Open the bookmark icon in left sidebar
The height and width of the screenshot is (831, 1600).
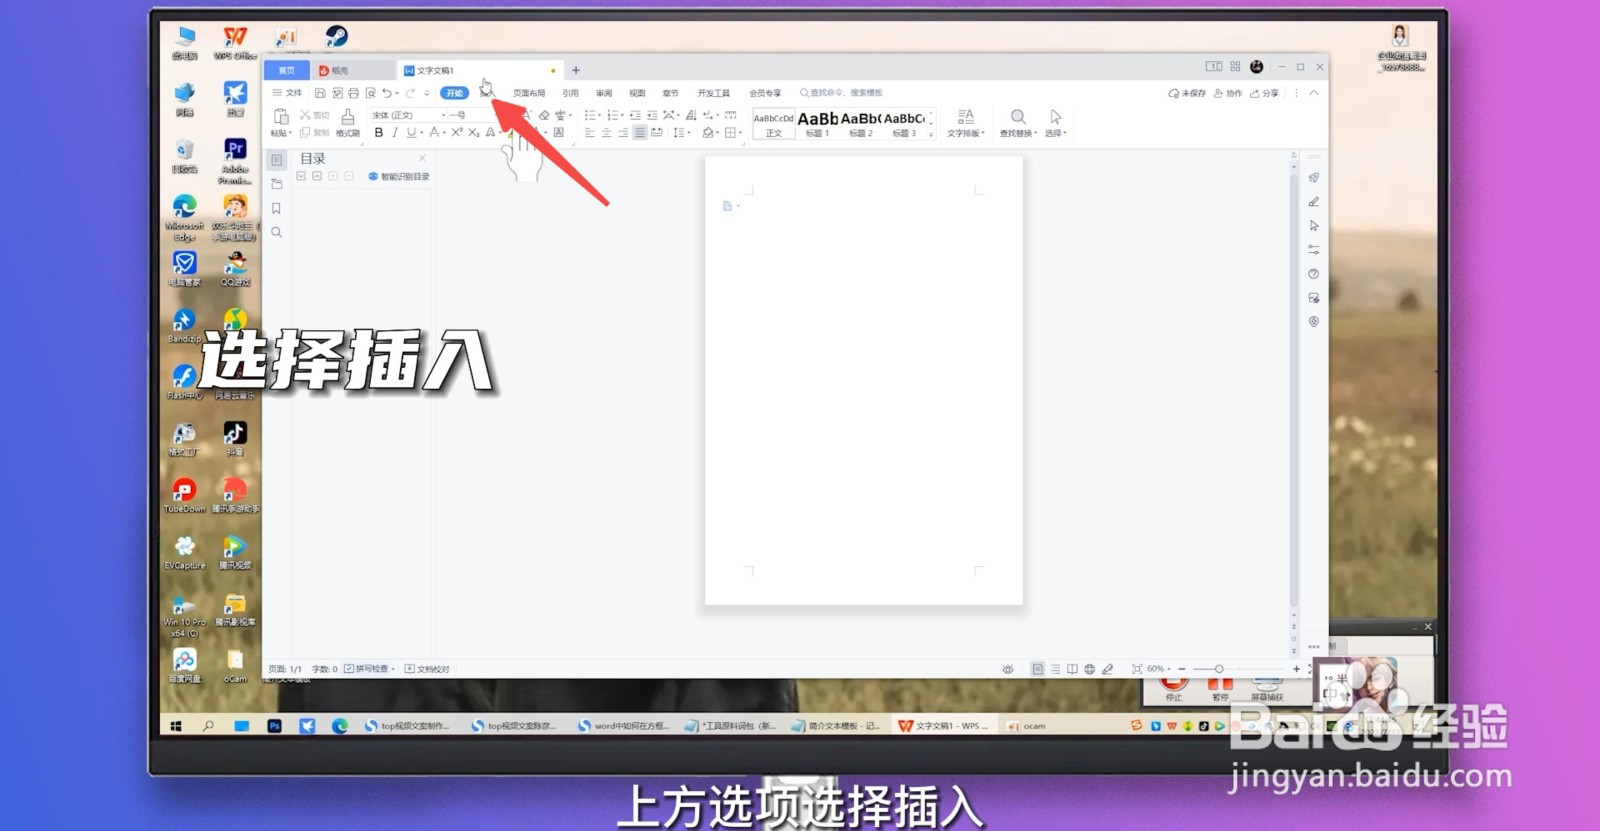(277, 208)
